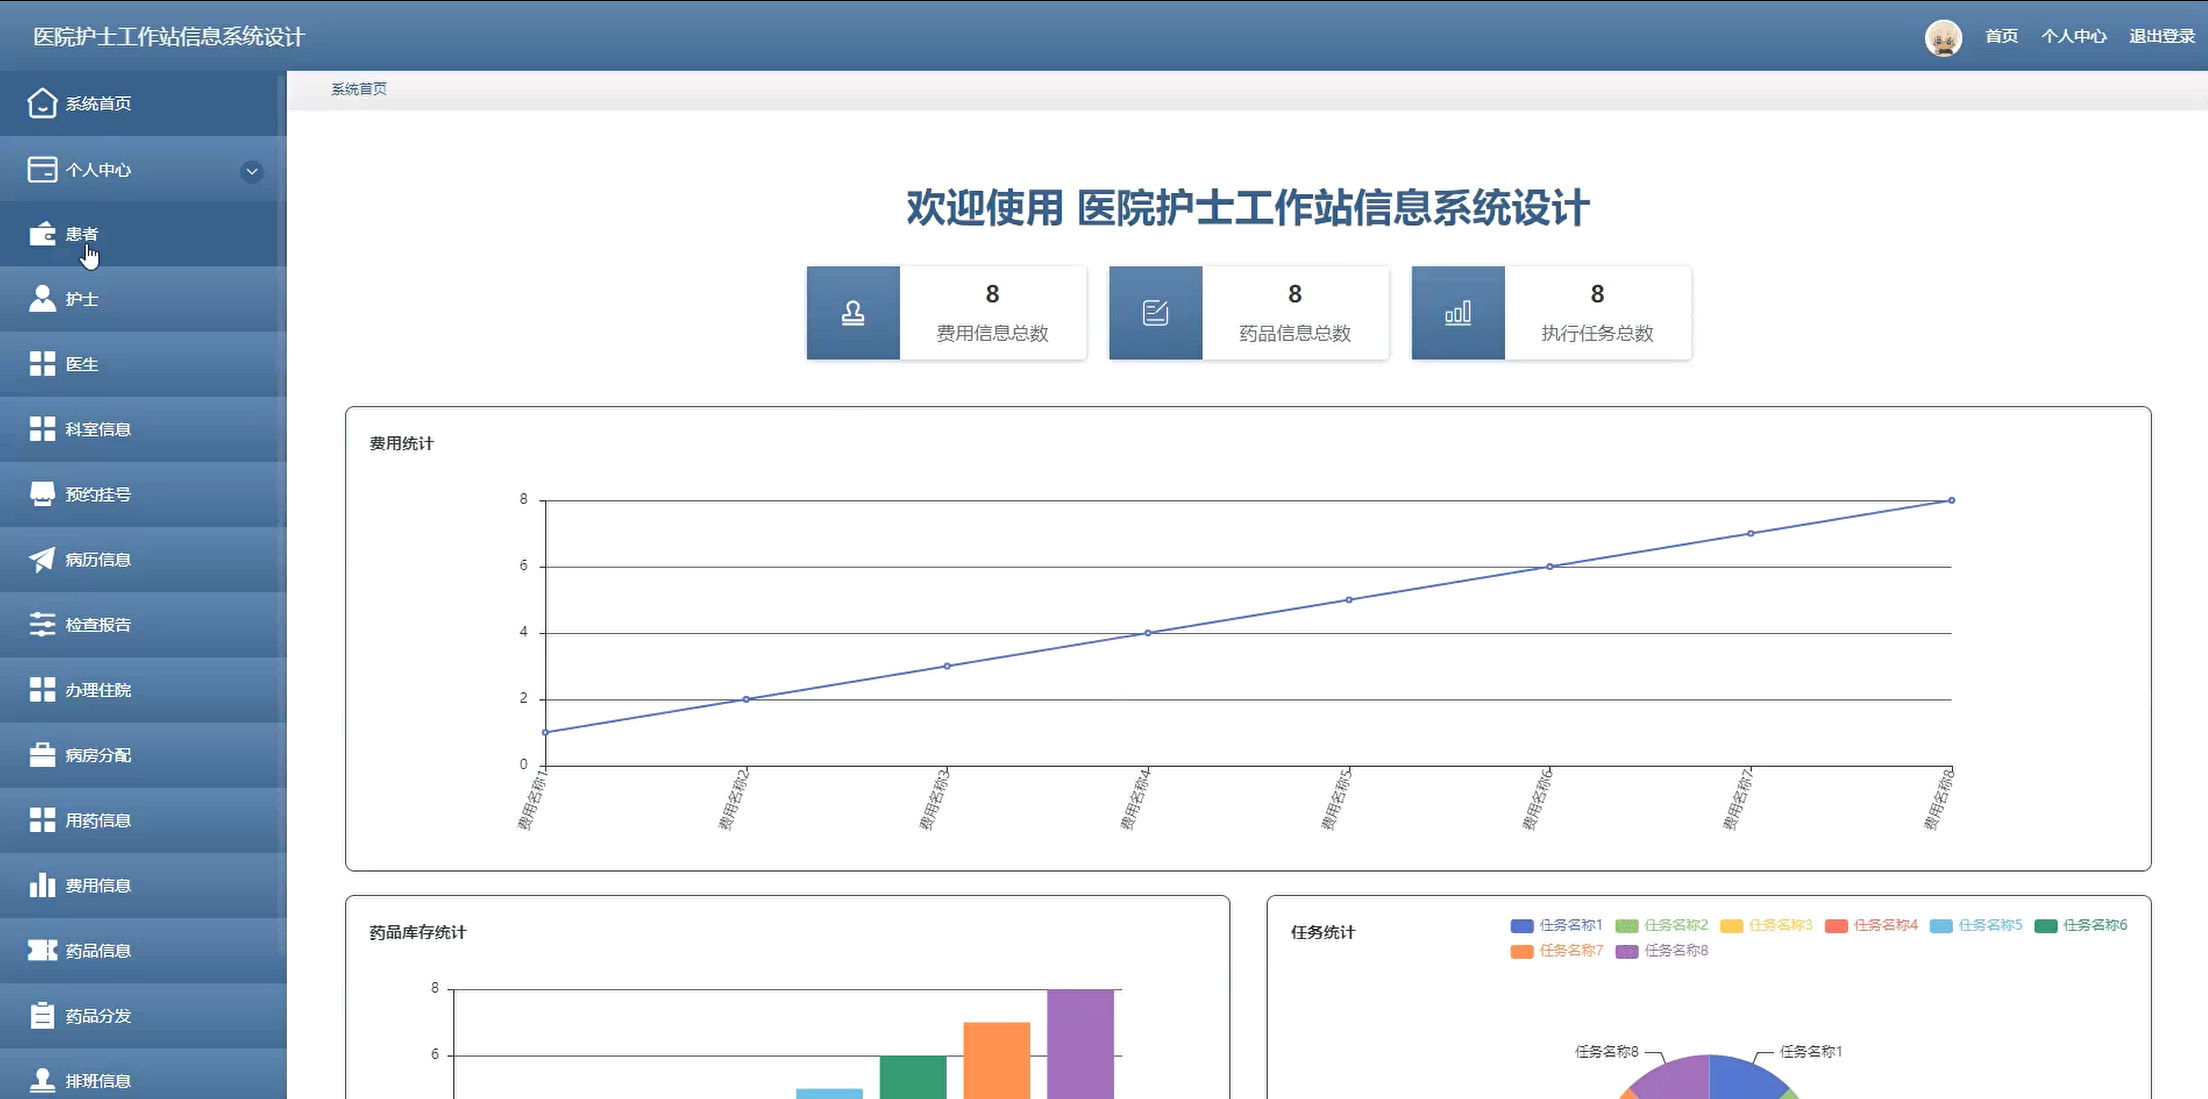Viewport: 2208px width, 1099px height.
Task: Click the bar chart icon beside 费用信息
Action: pos(42,885)
